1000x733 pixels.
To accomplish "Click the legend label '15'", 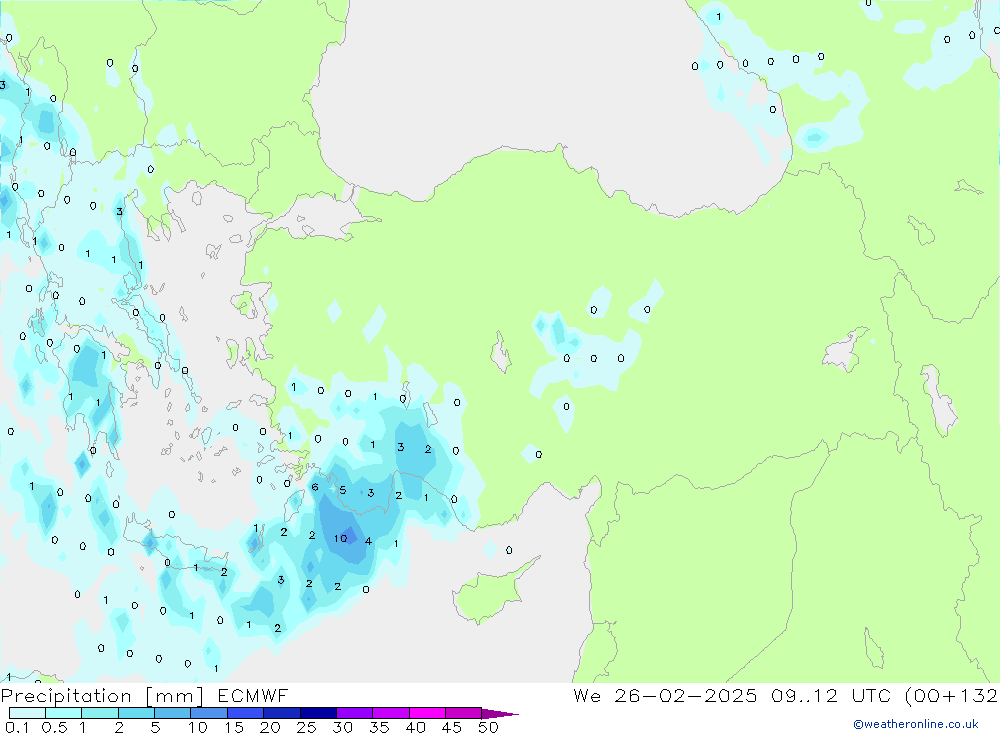I will 233,727.
